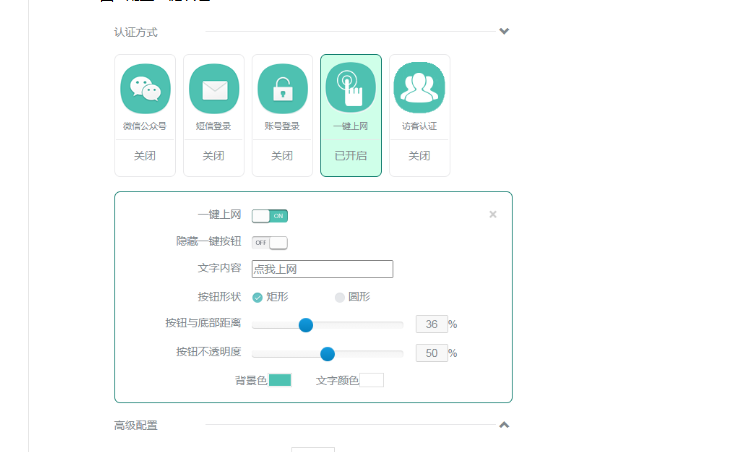Click 已开启 status under 一键上网

click(350, 156)
